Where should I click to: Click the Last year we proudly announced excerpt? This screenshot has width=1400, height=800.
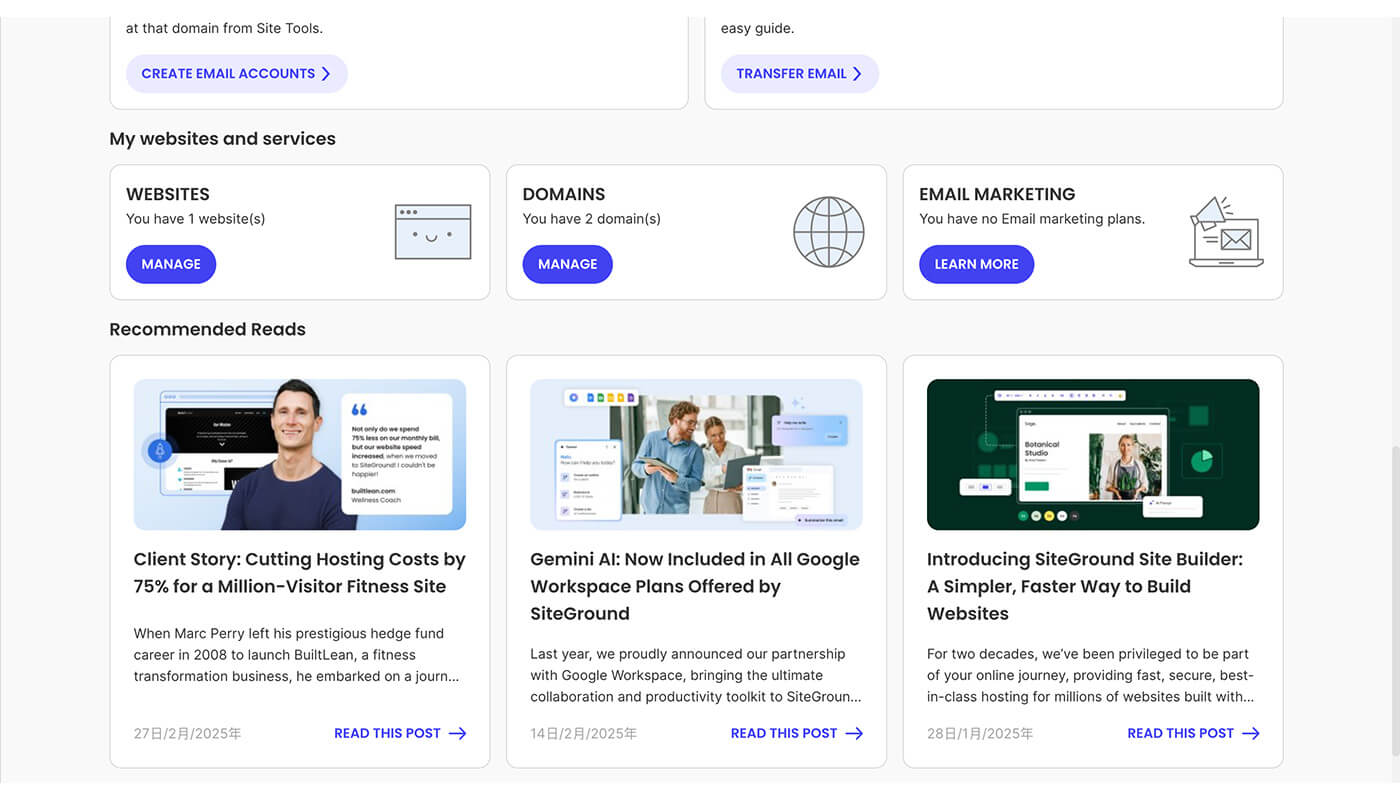696,675
